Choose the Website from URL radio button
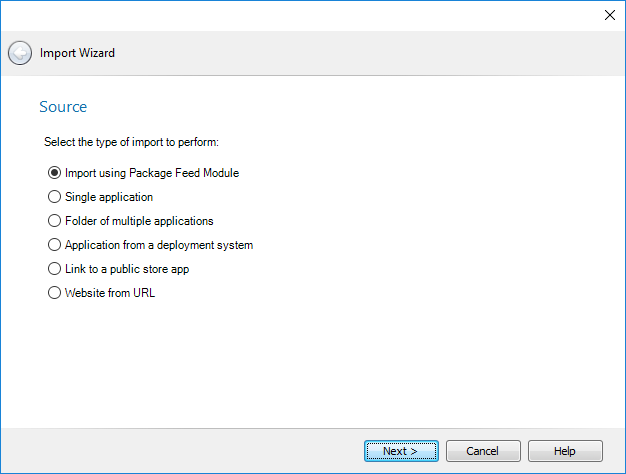 [55, 293]
